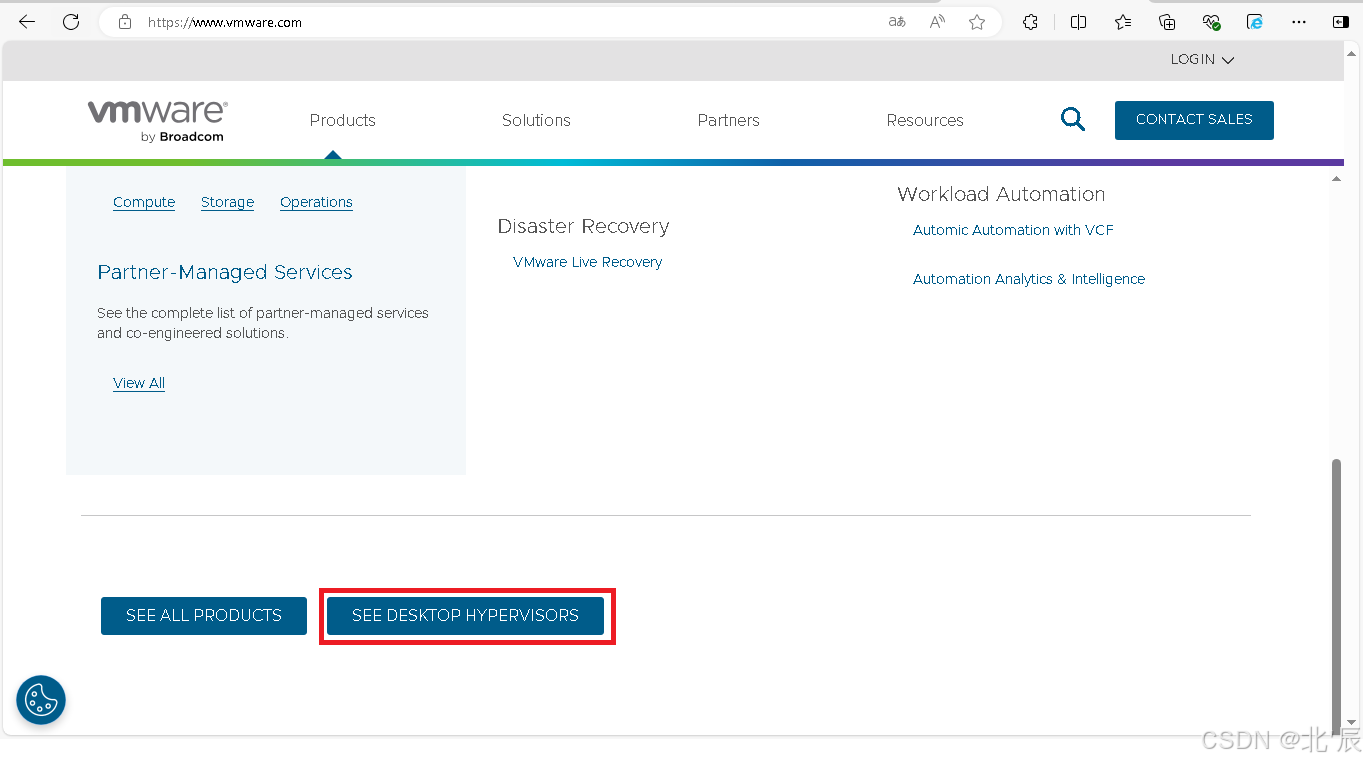Viewport: 1366px width, 763px height.
Task: Open the favorites list icon
Action: tap(1123, 22)
